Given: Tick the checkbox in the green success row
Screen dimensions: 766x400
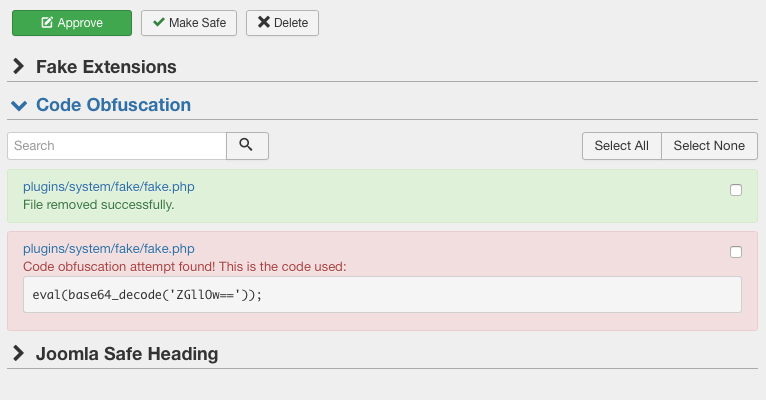Looking at the screenshot, I should pos(736,190).
